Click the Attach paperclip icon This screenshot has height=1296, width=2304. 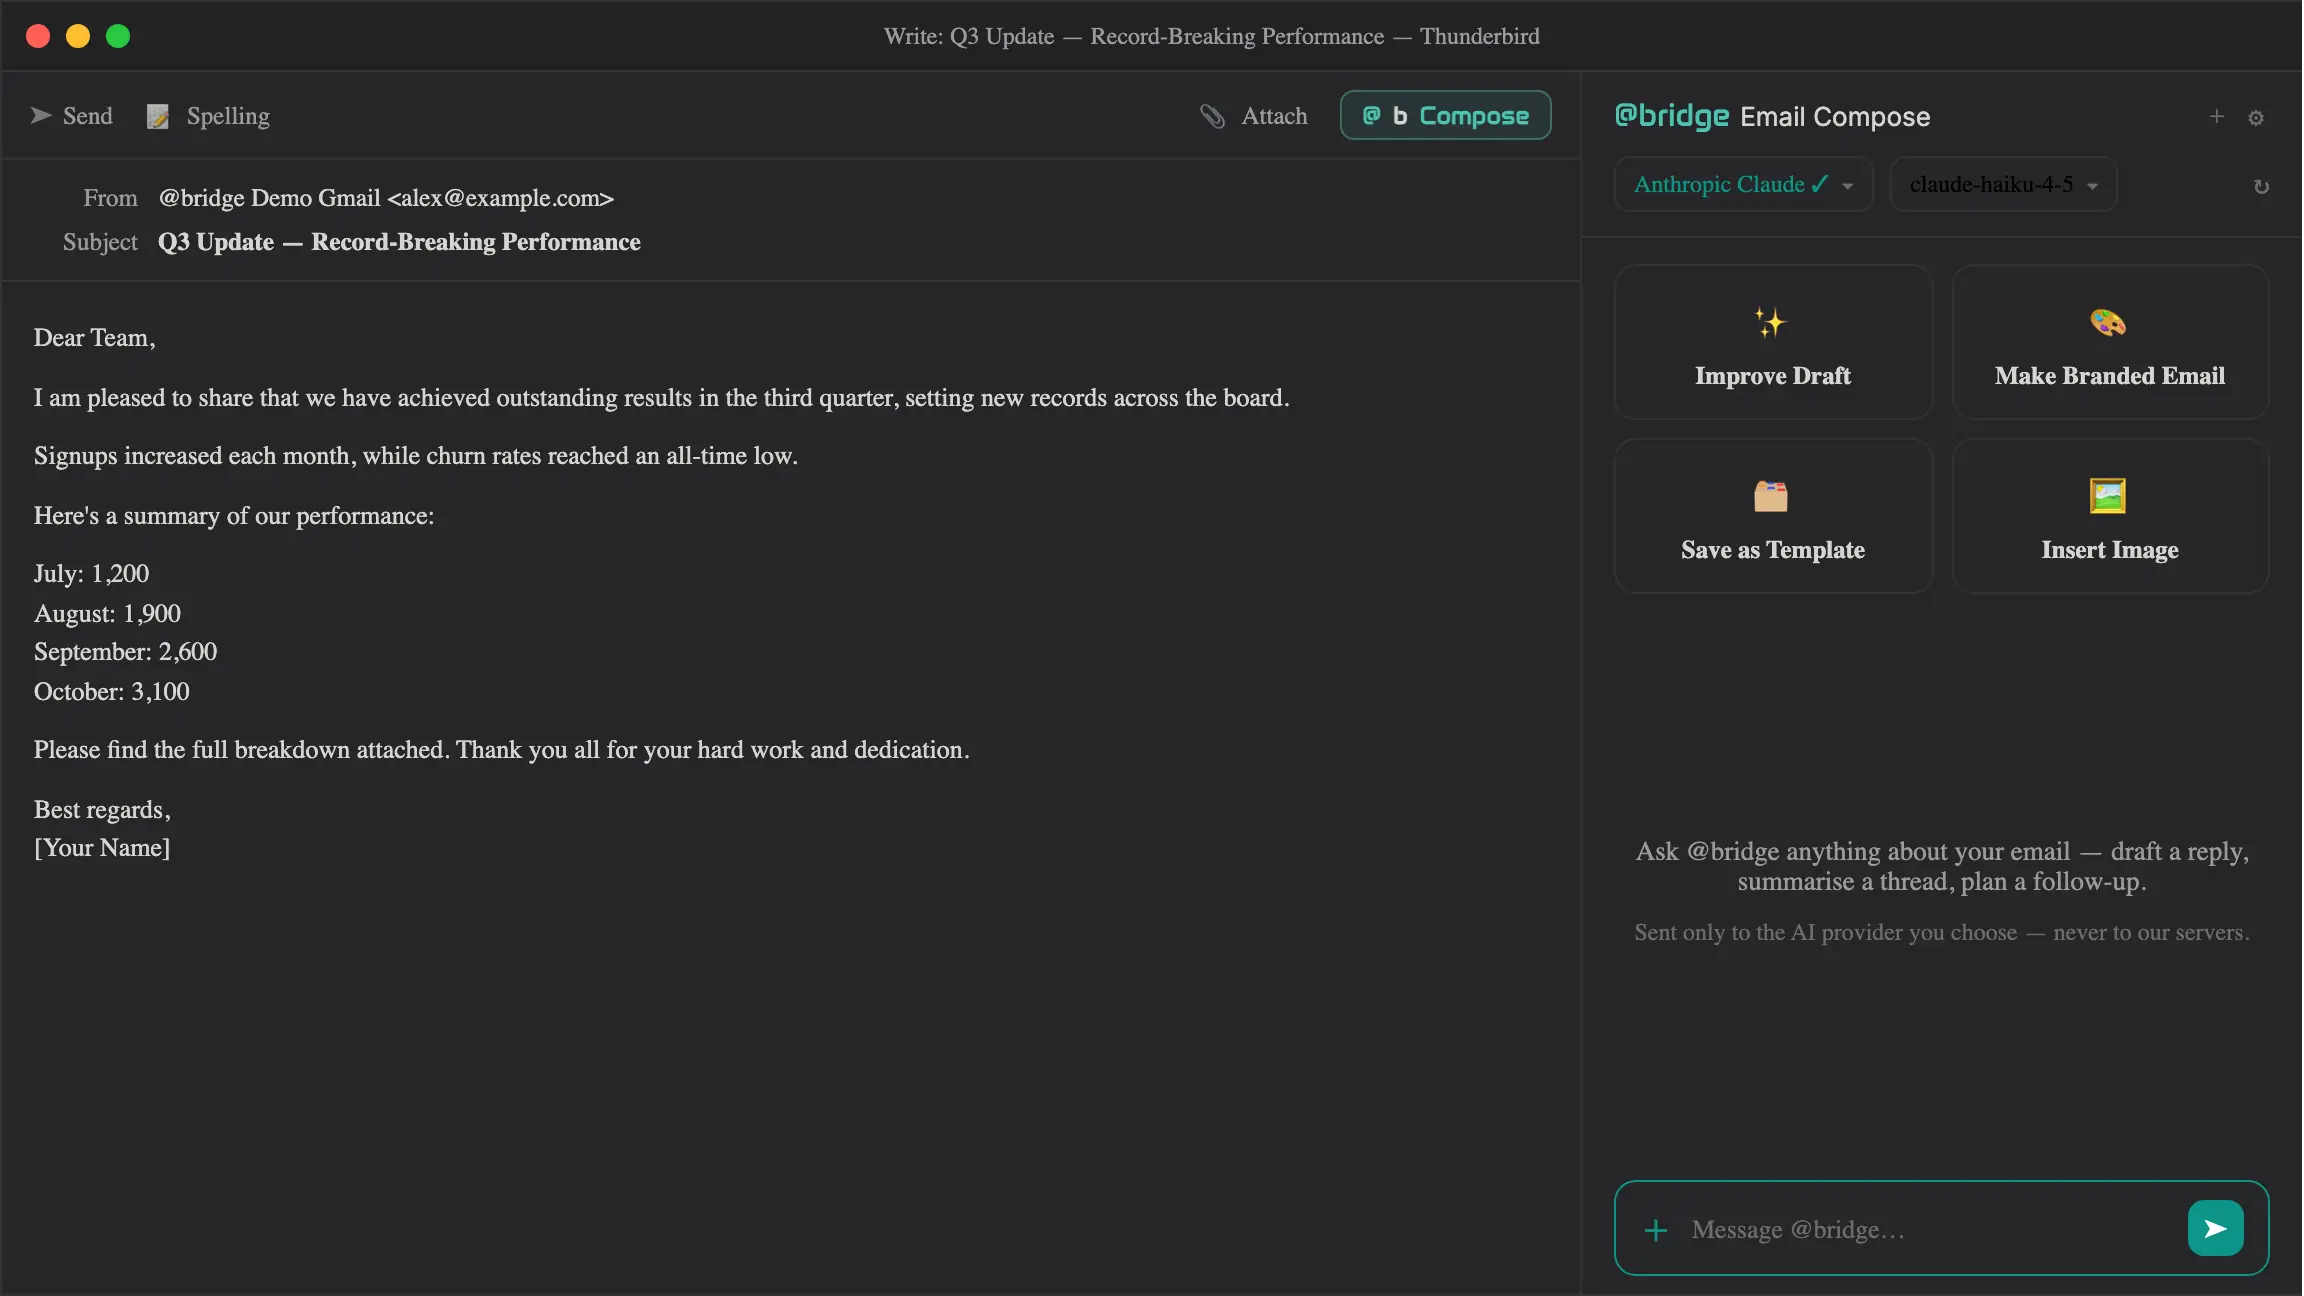click(x=1212, y=117)
